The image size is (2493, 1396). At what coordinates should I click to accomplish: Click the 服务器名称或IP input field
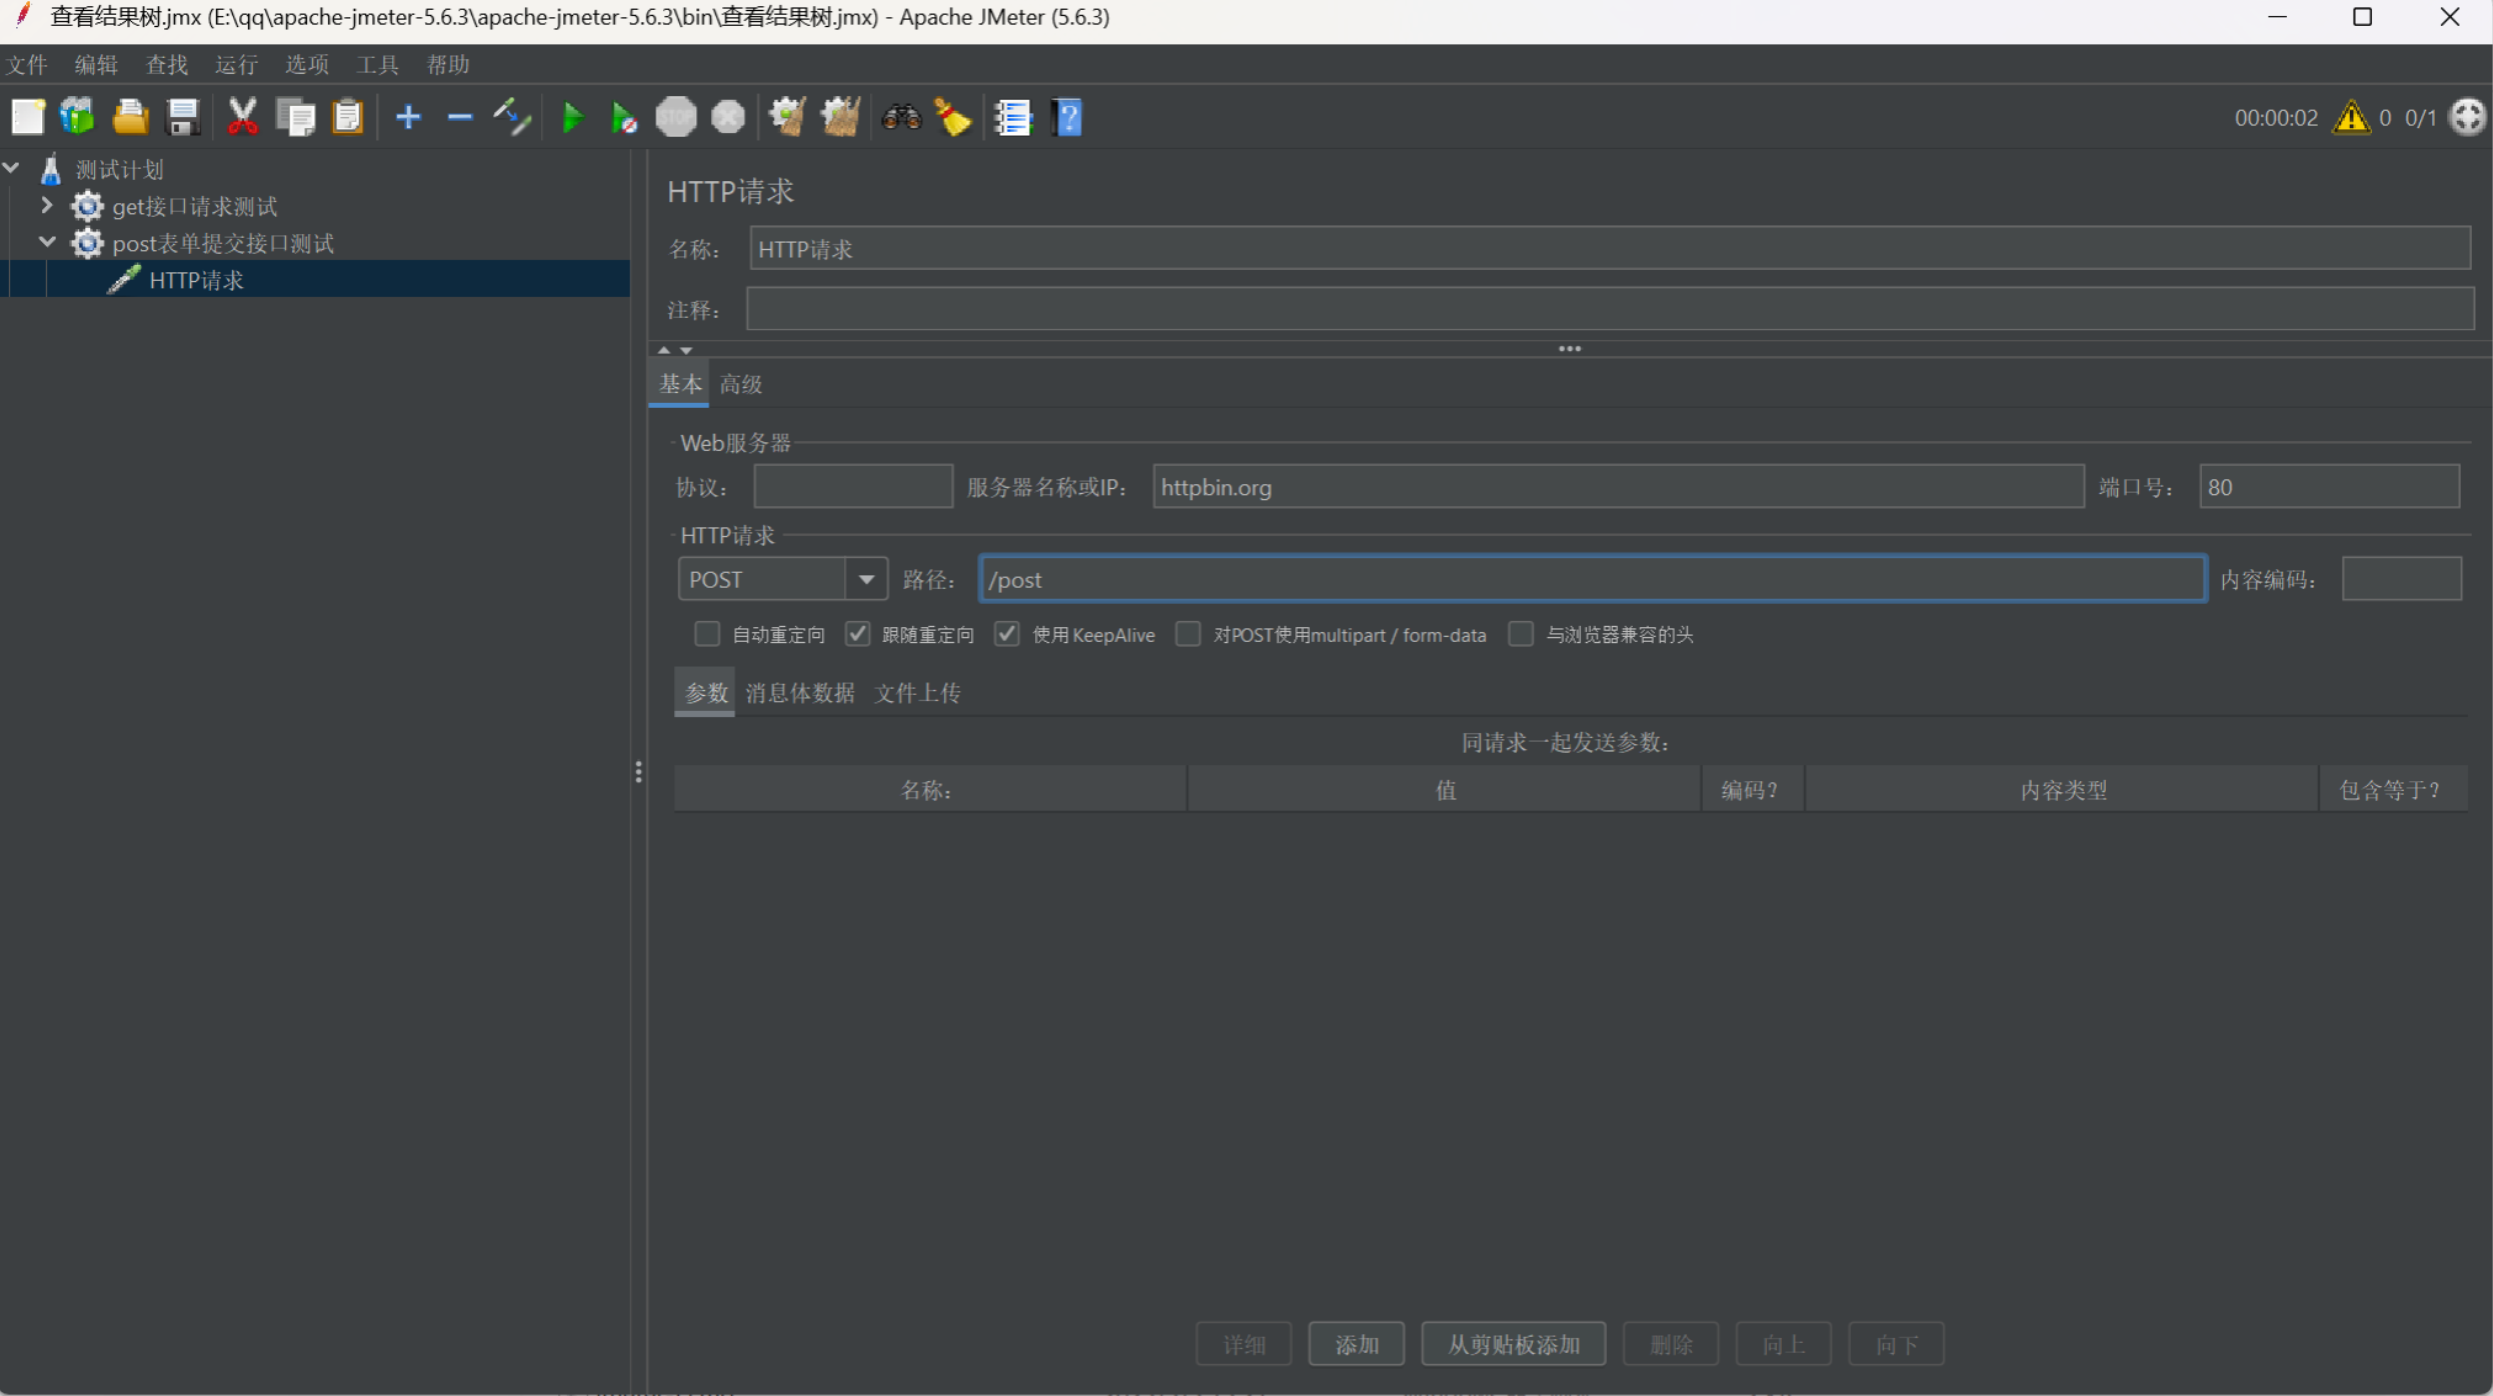(x=1617, y=487)
